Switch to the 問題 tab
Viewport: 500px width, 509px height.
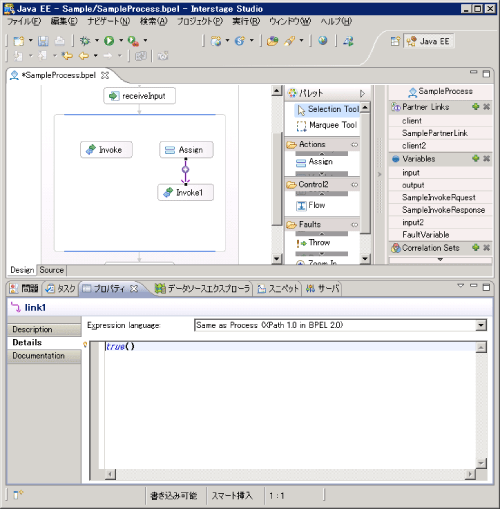[x=24, y=288]
